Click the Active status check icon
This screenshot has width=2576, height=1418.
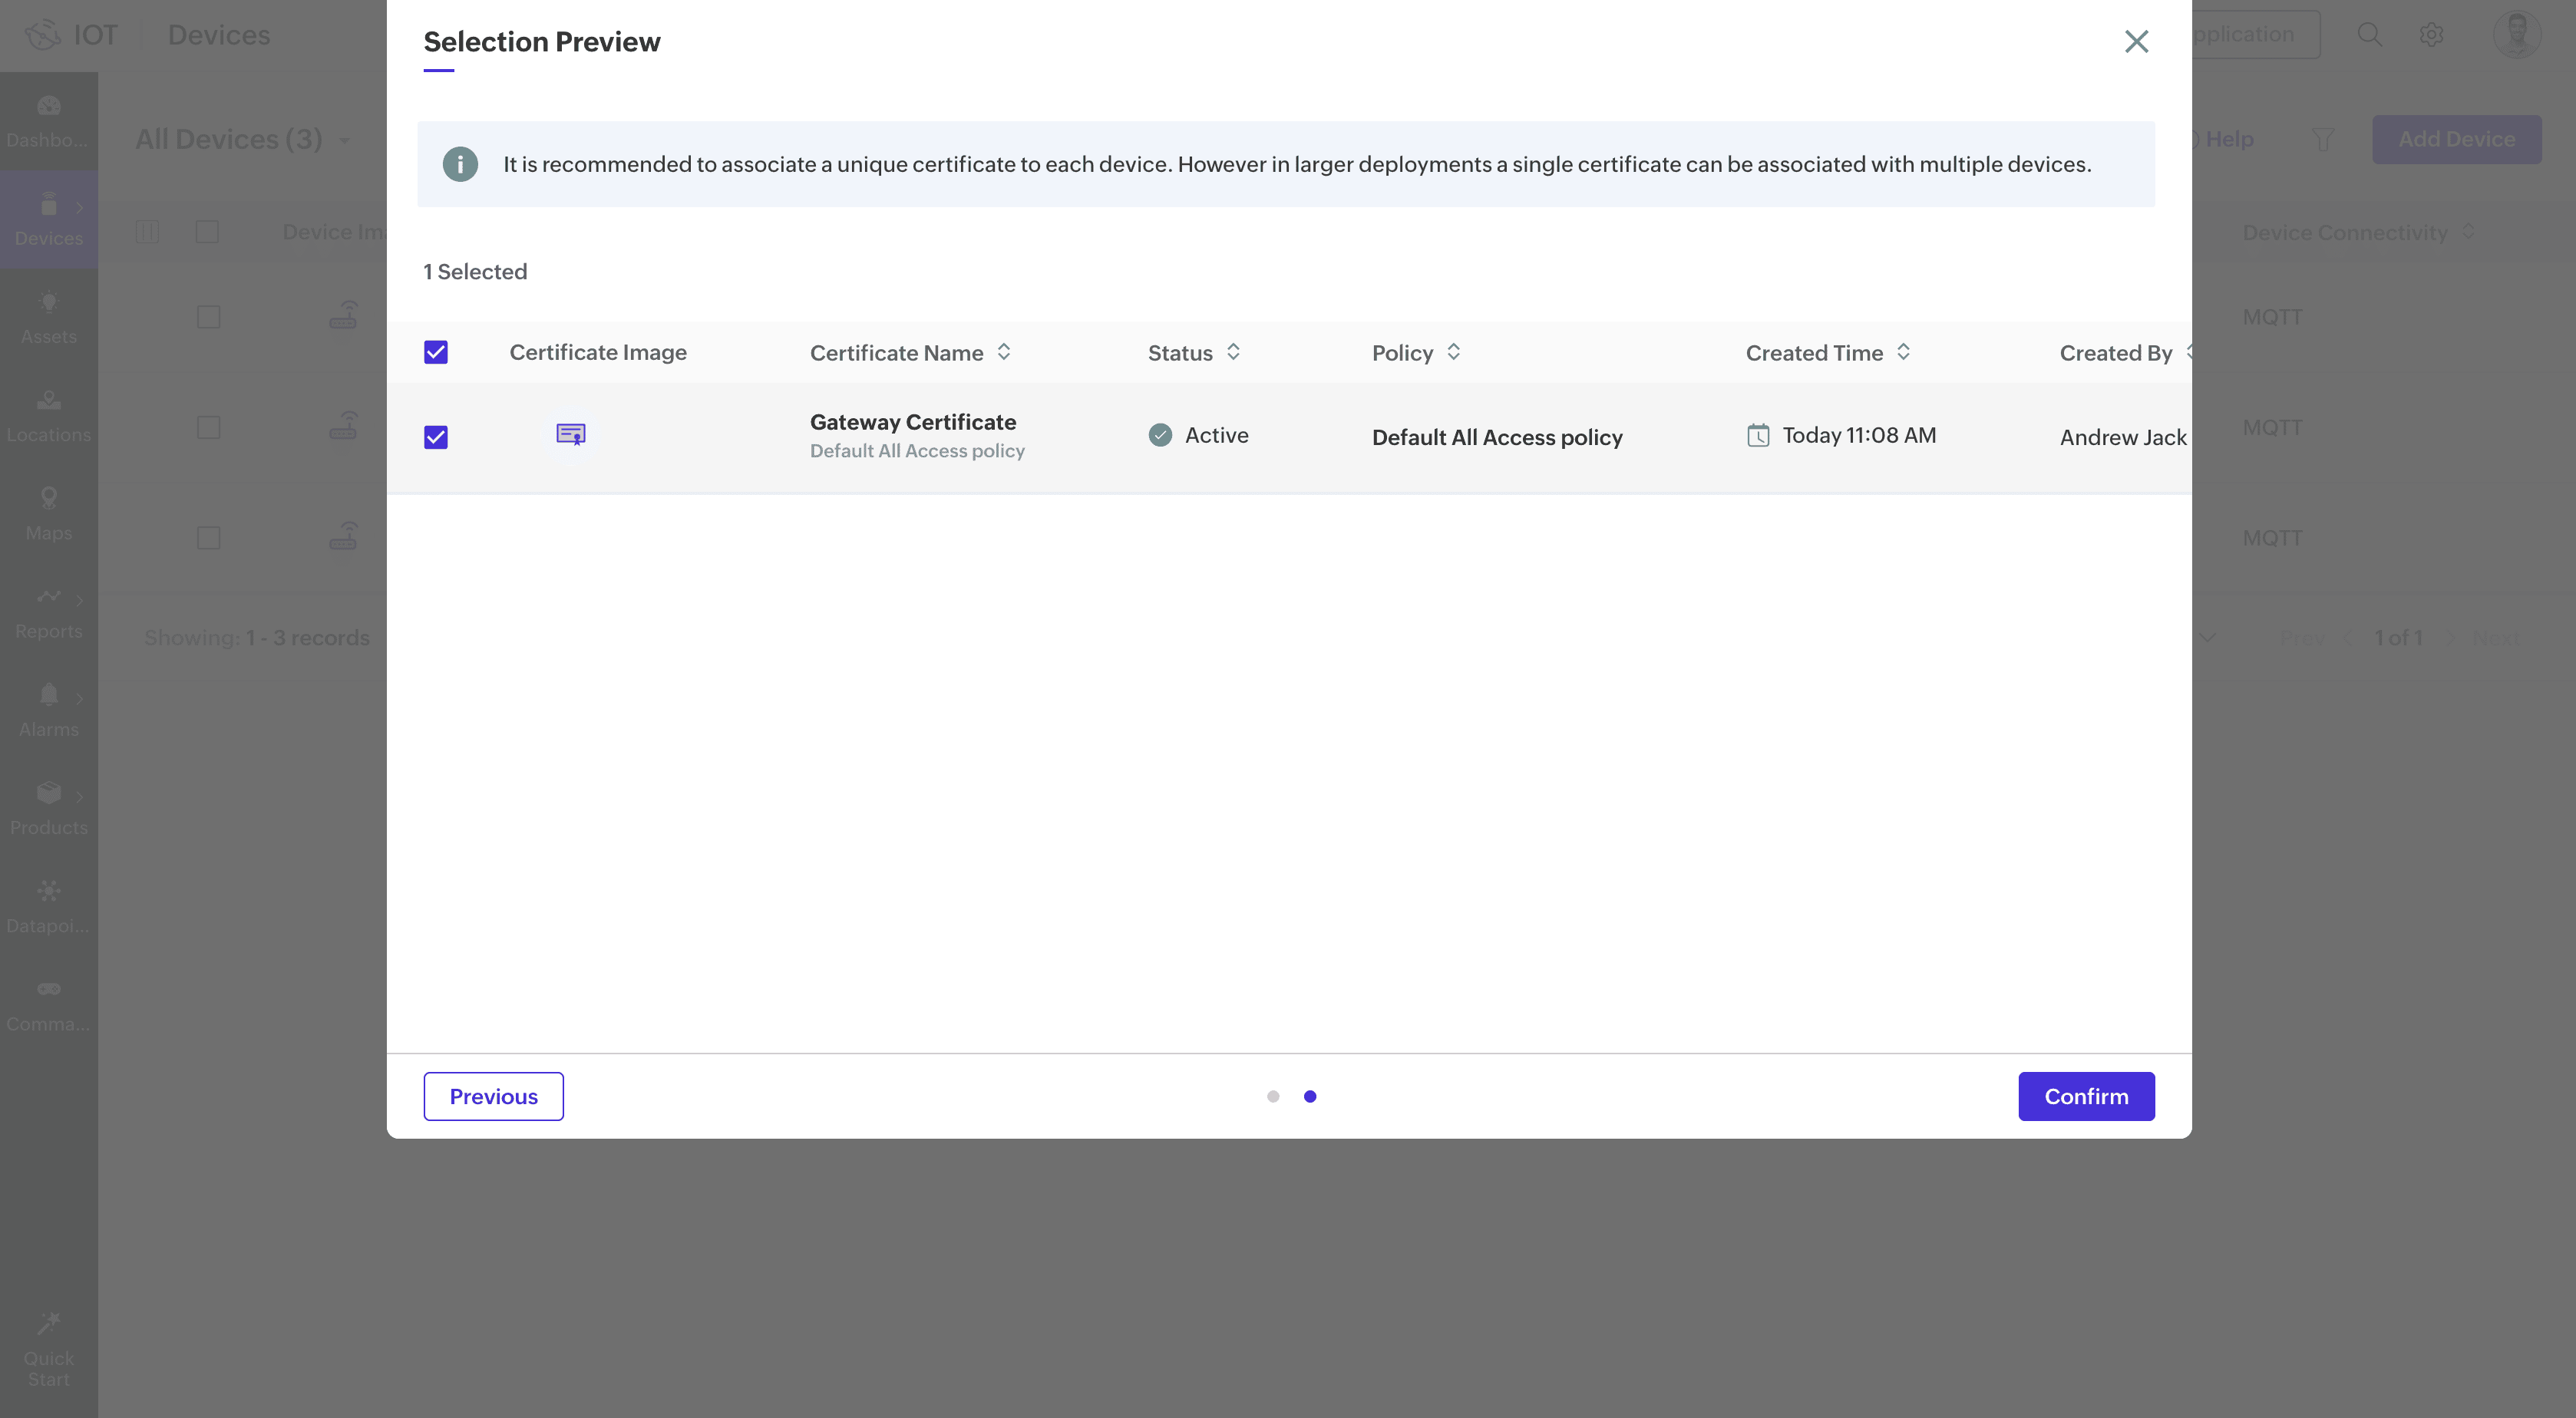click(x=1160, y=435)
